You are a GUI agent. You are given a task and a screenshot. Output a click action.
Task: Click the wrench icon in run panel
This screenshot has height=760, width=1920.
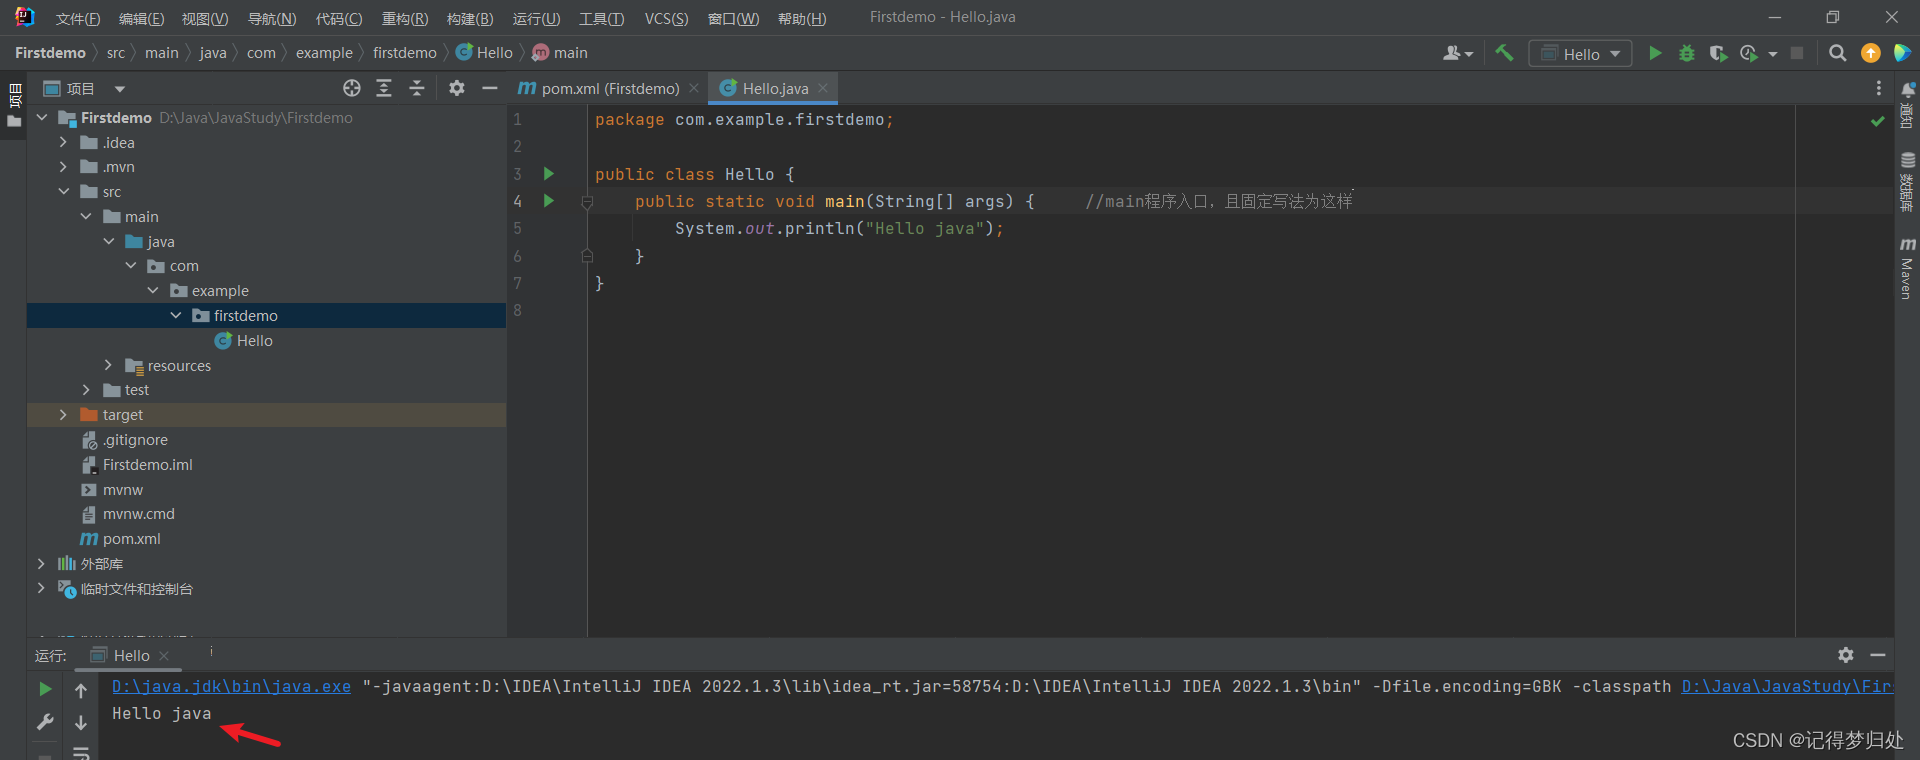pos(45,721)
